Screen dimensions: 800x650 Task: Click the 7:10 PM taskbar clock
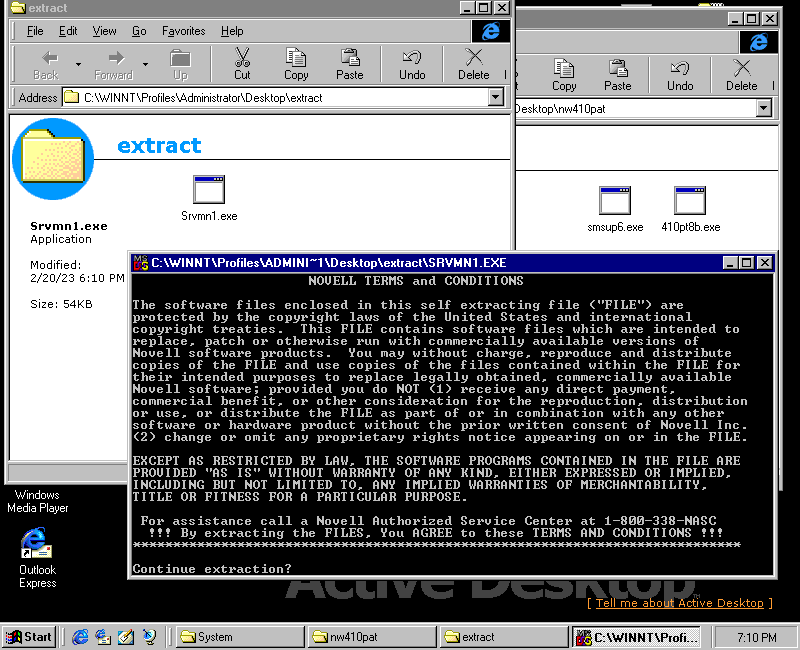coord(757,637)
